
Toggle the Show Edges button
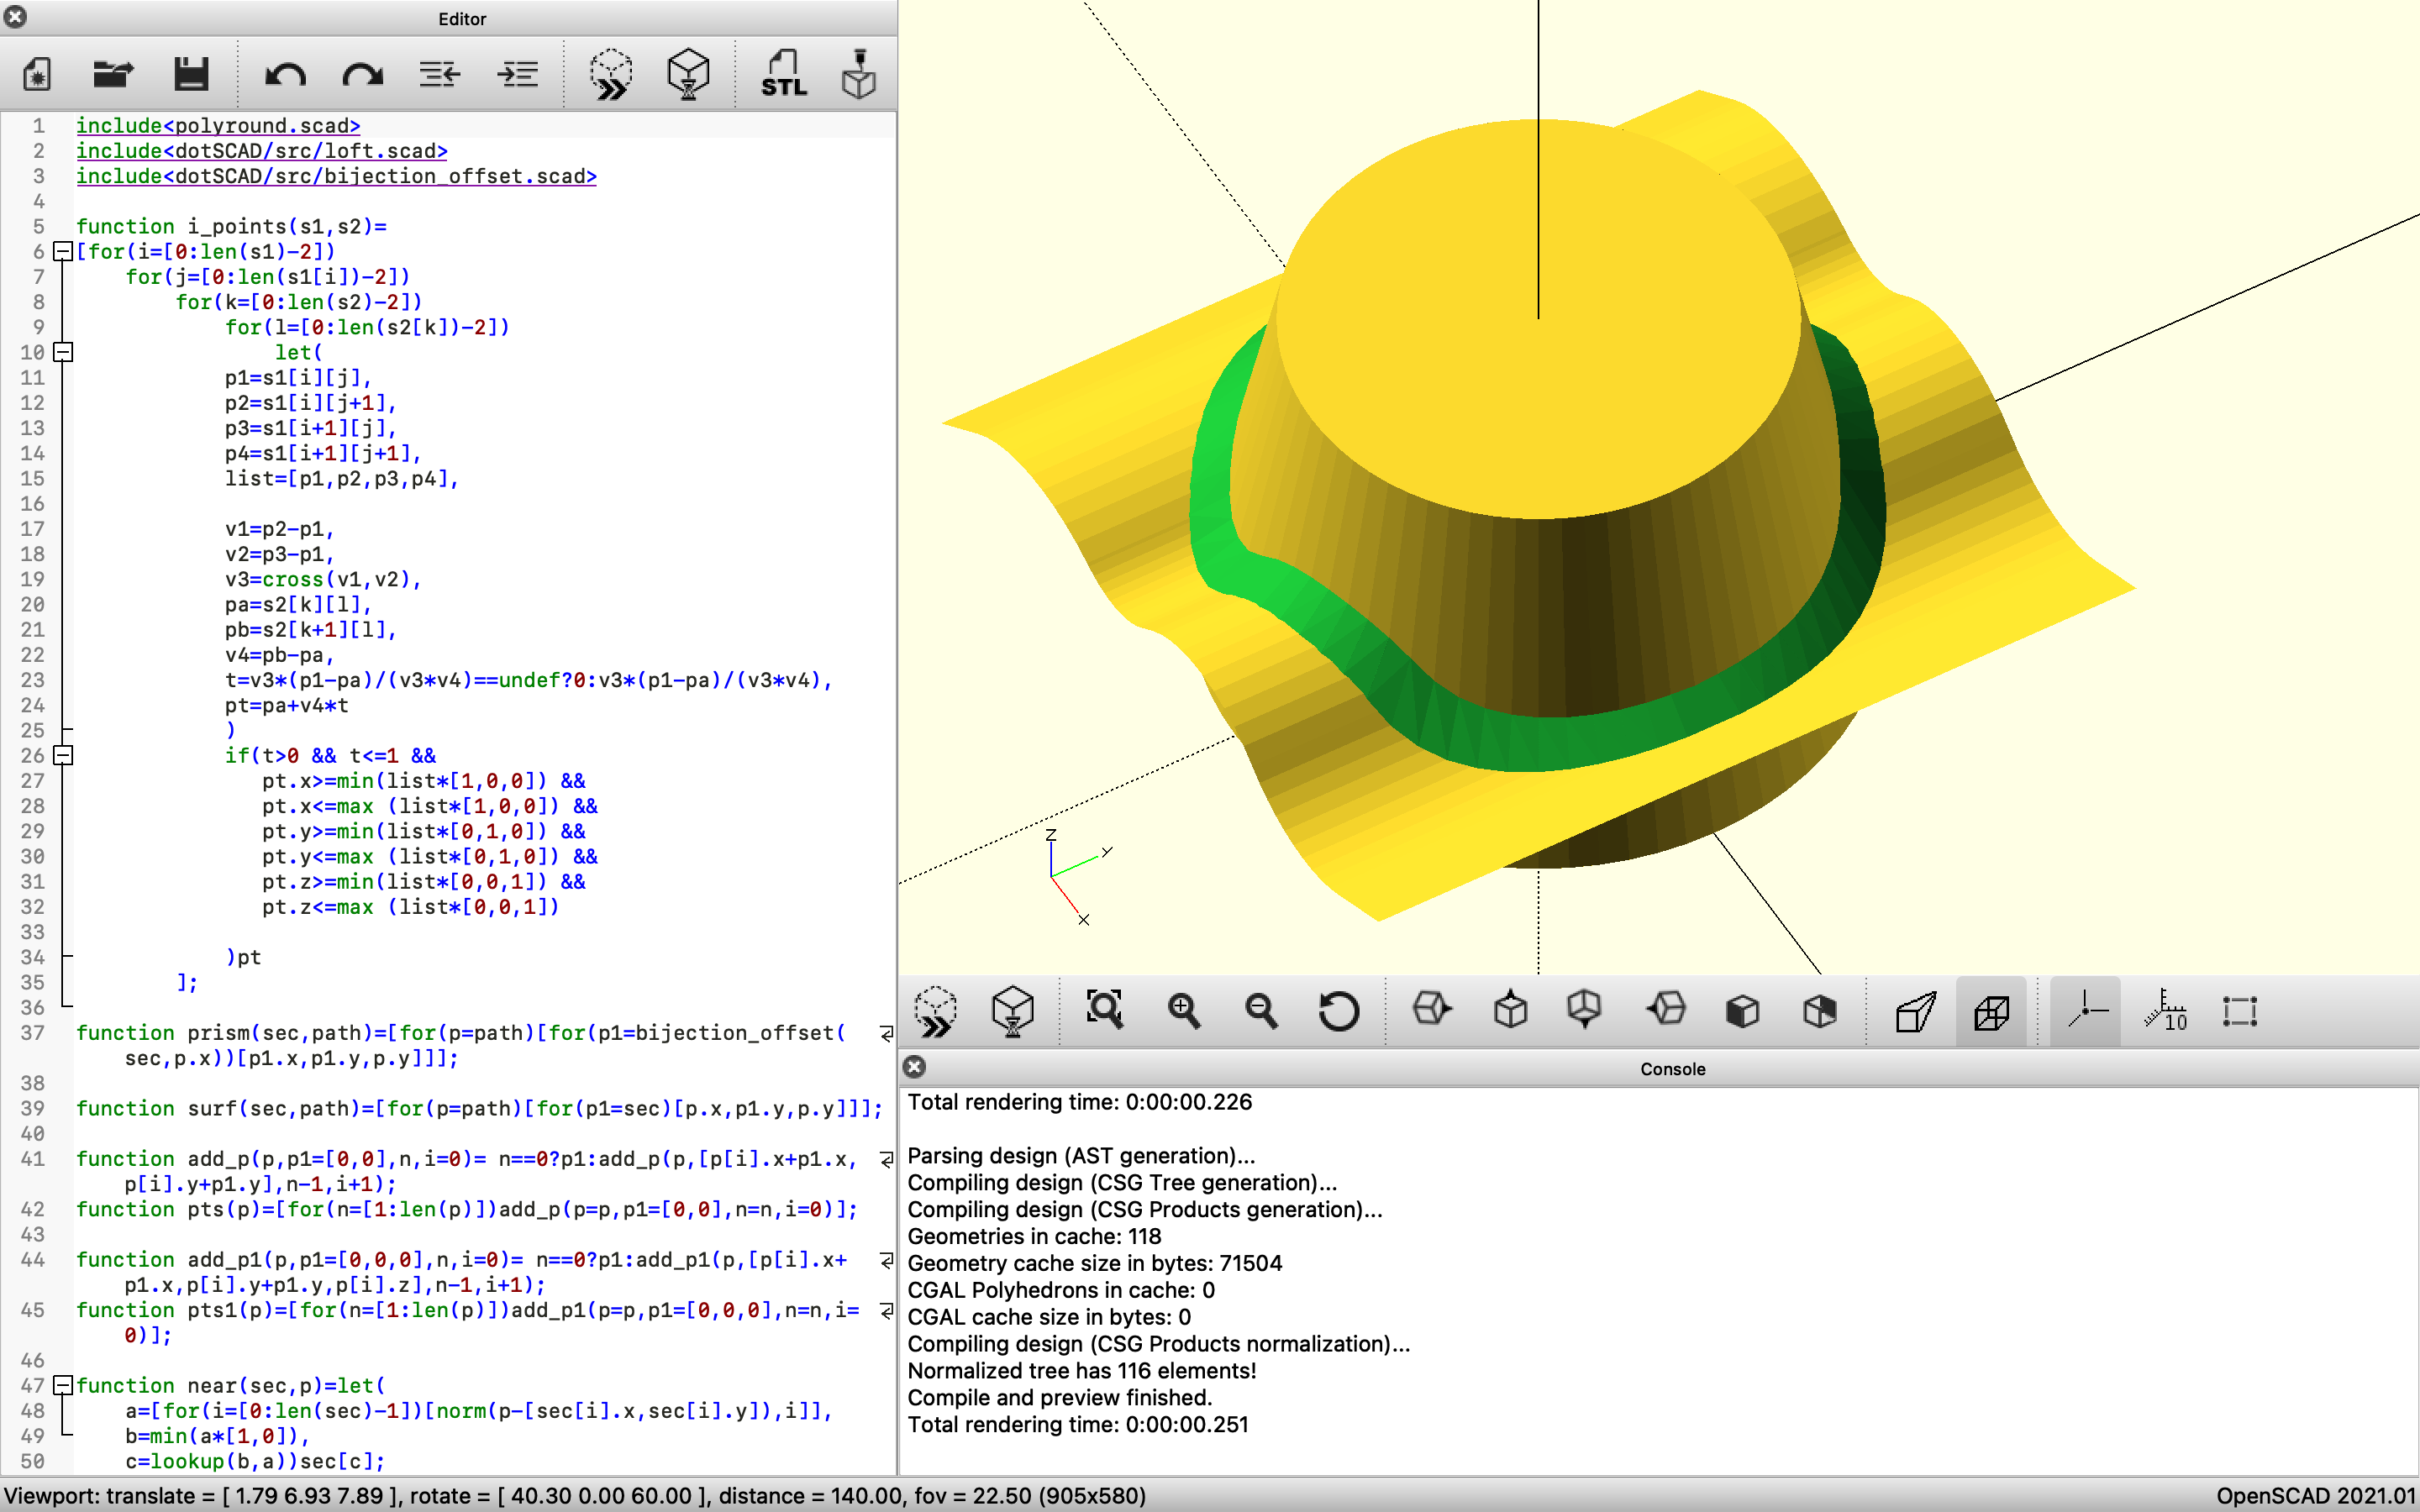[2240, 1010]
